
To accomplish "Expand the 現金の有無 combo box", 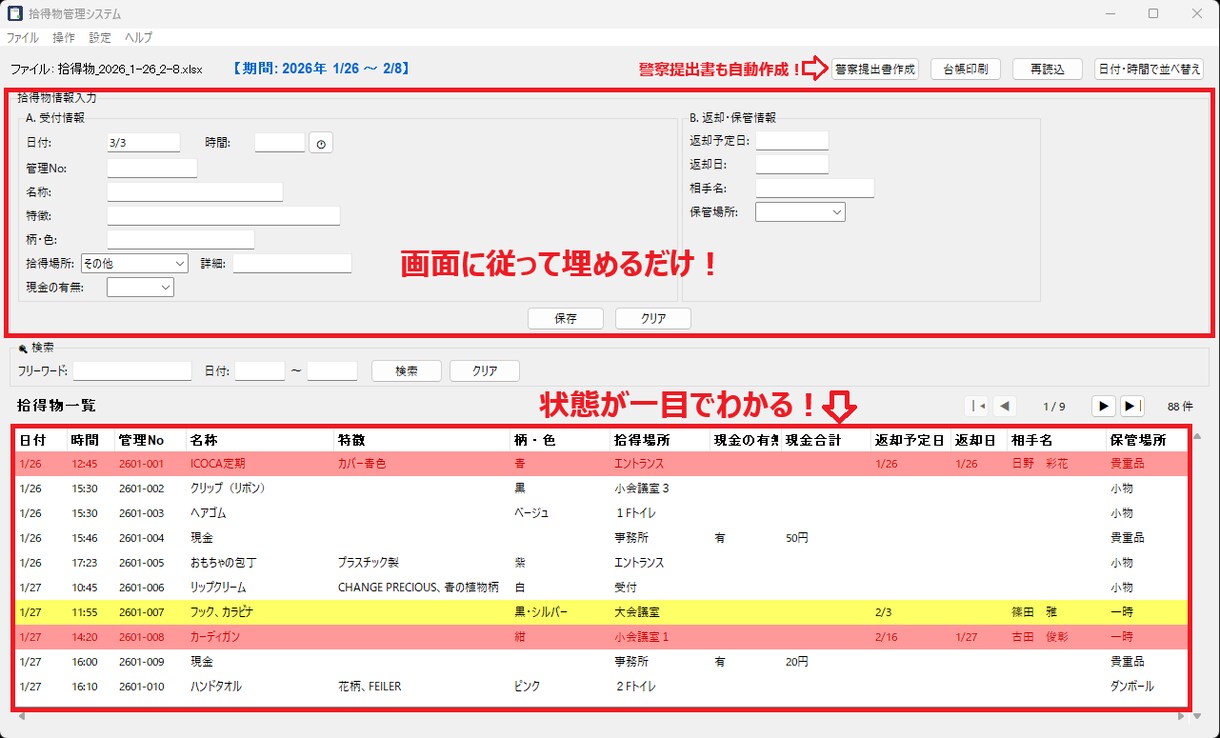I will (140, 287).
